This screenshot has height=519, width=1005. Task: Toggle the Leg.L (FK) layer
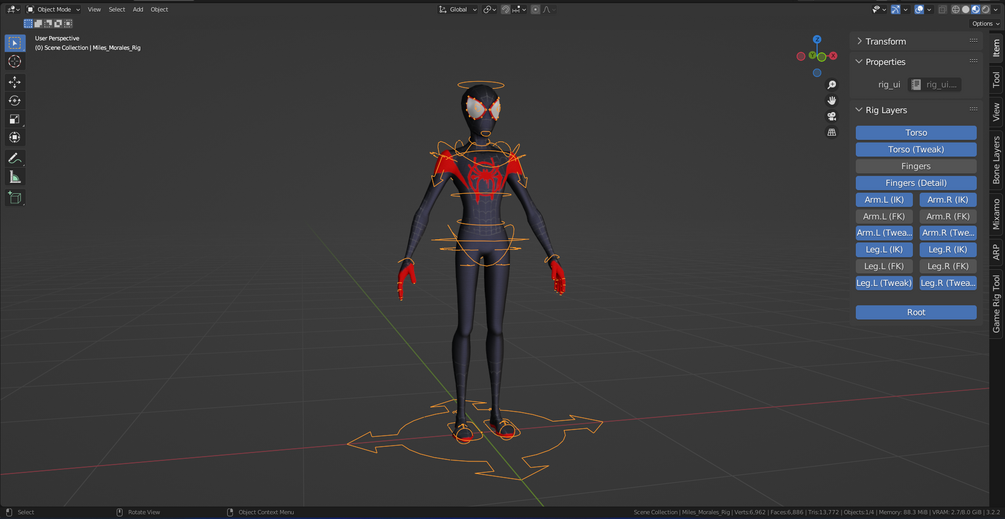tap(884, 266)
